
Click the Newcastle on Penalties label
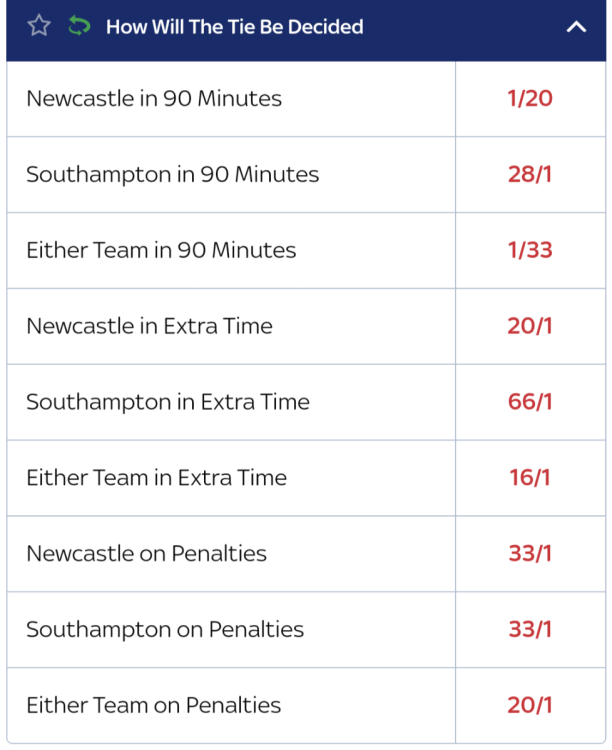[x=146, y=554]
